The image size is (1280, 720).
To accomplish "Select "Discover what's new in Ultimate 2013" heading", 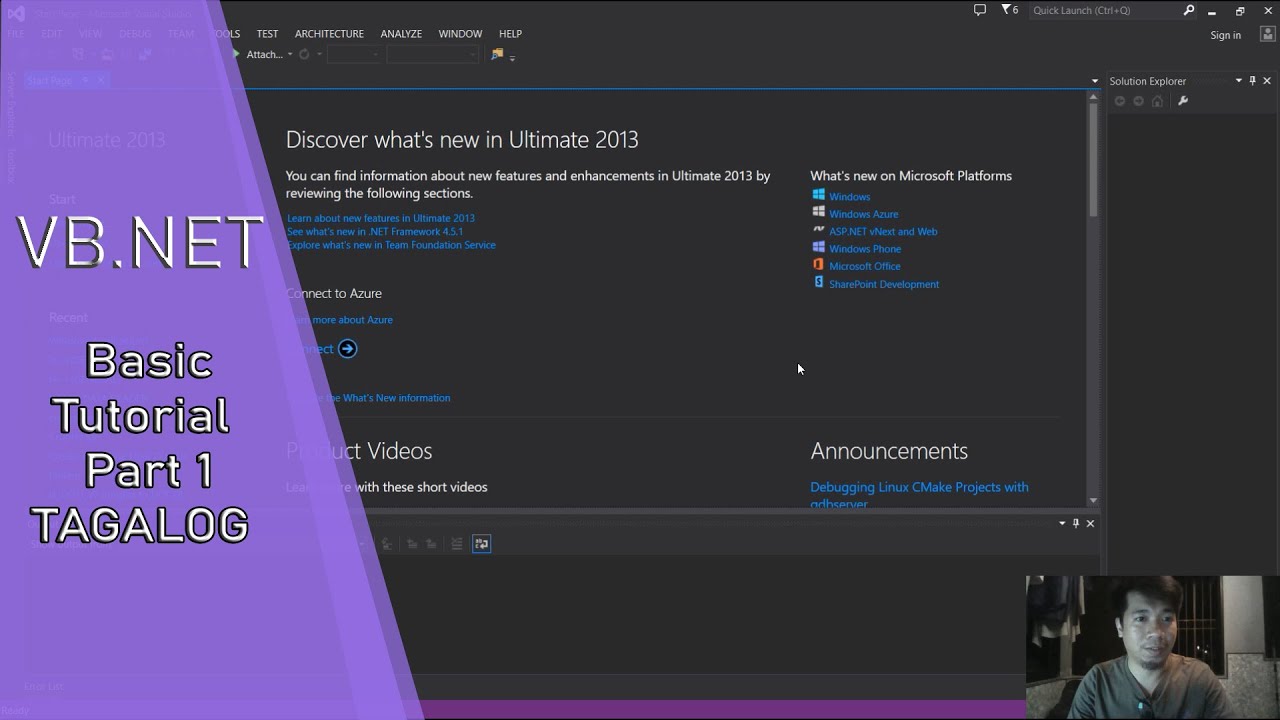I will 462,139.
